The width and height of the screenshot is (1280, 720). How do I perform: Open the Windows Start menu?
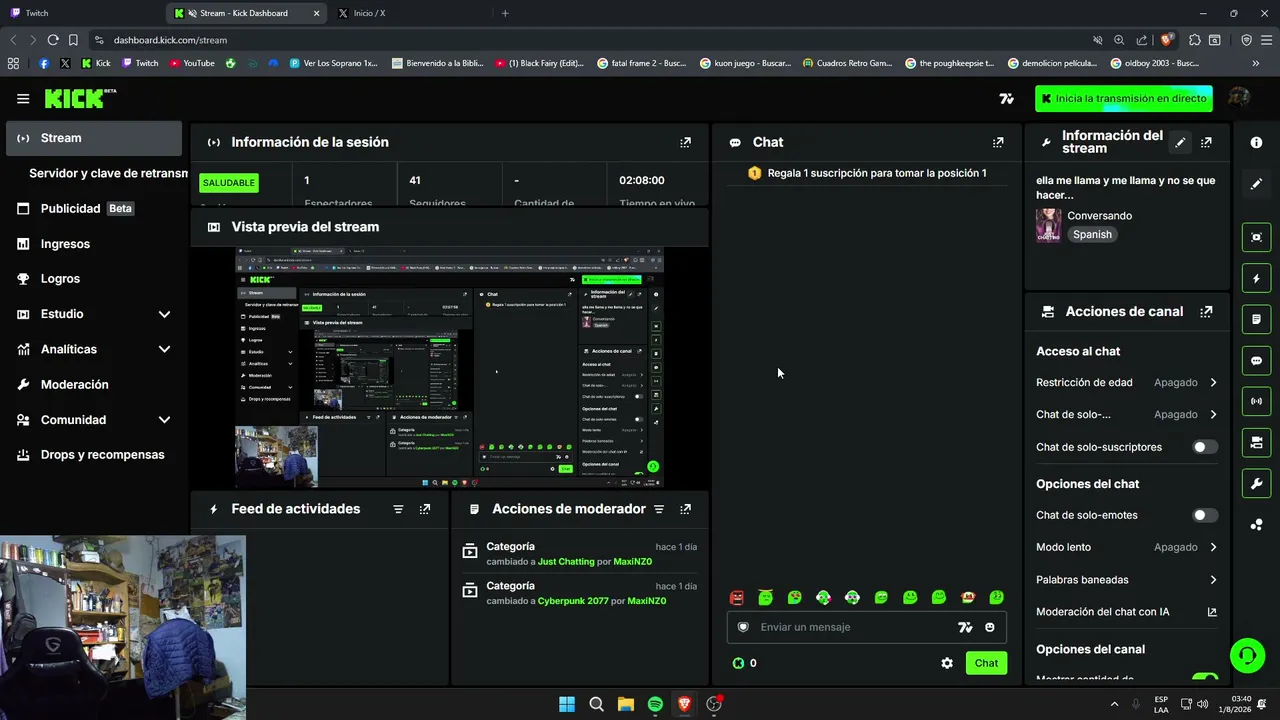point(567,704)
